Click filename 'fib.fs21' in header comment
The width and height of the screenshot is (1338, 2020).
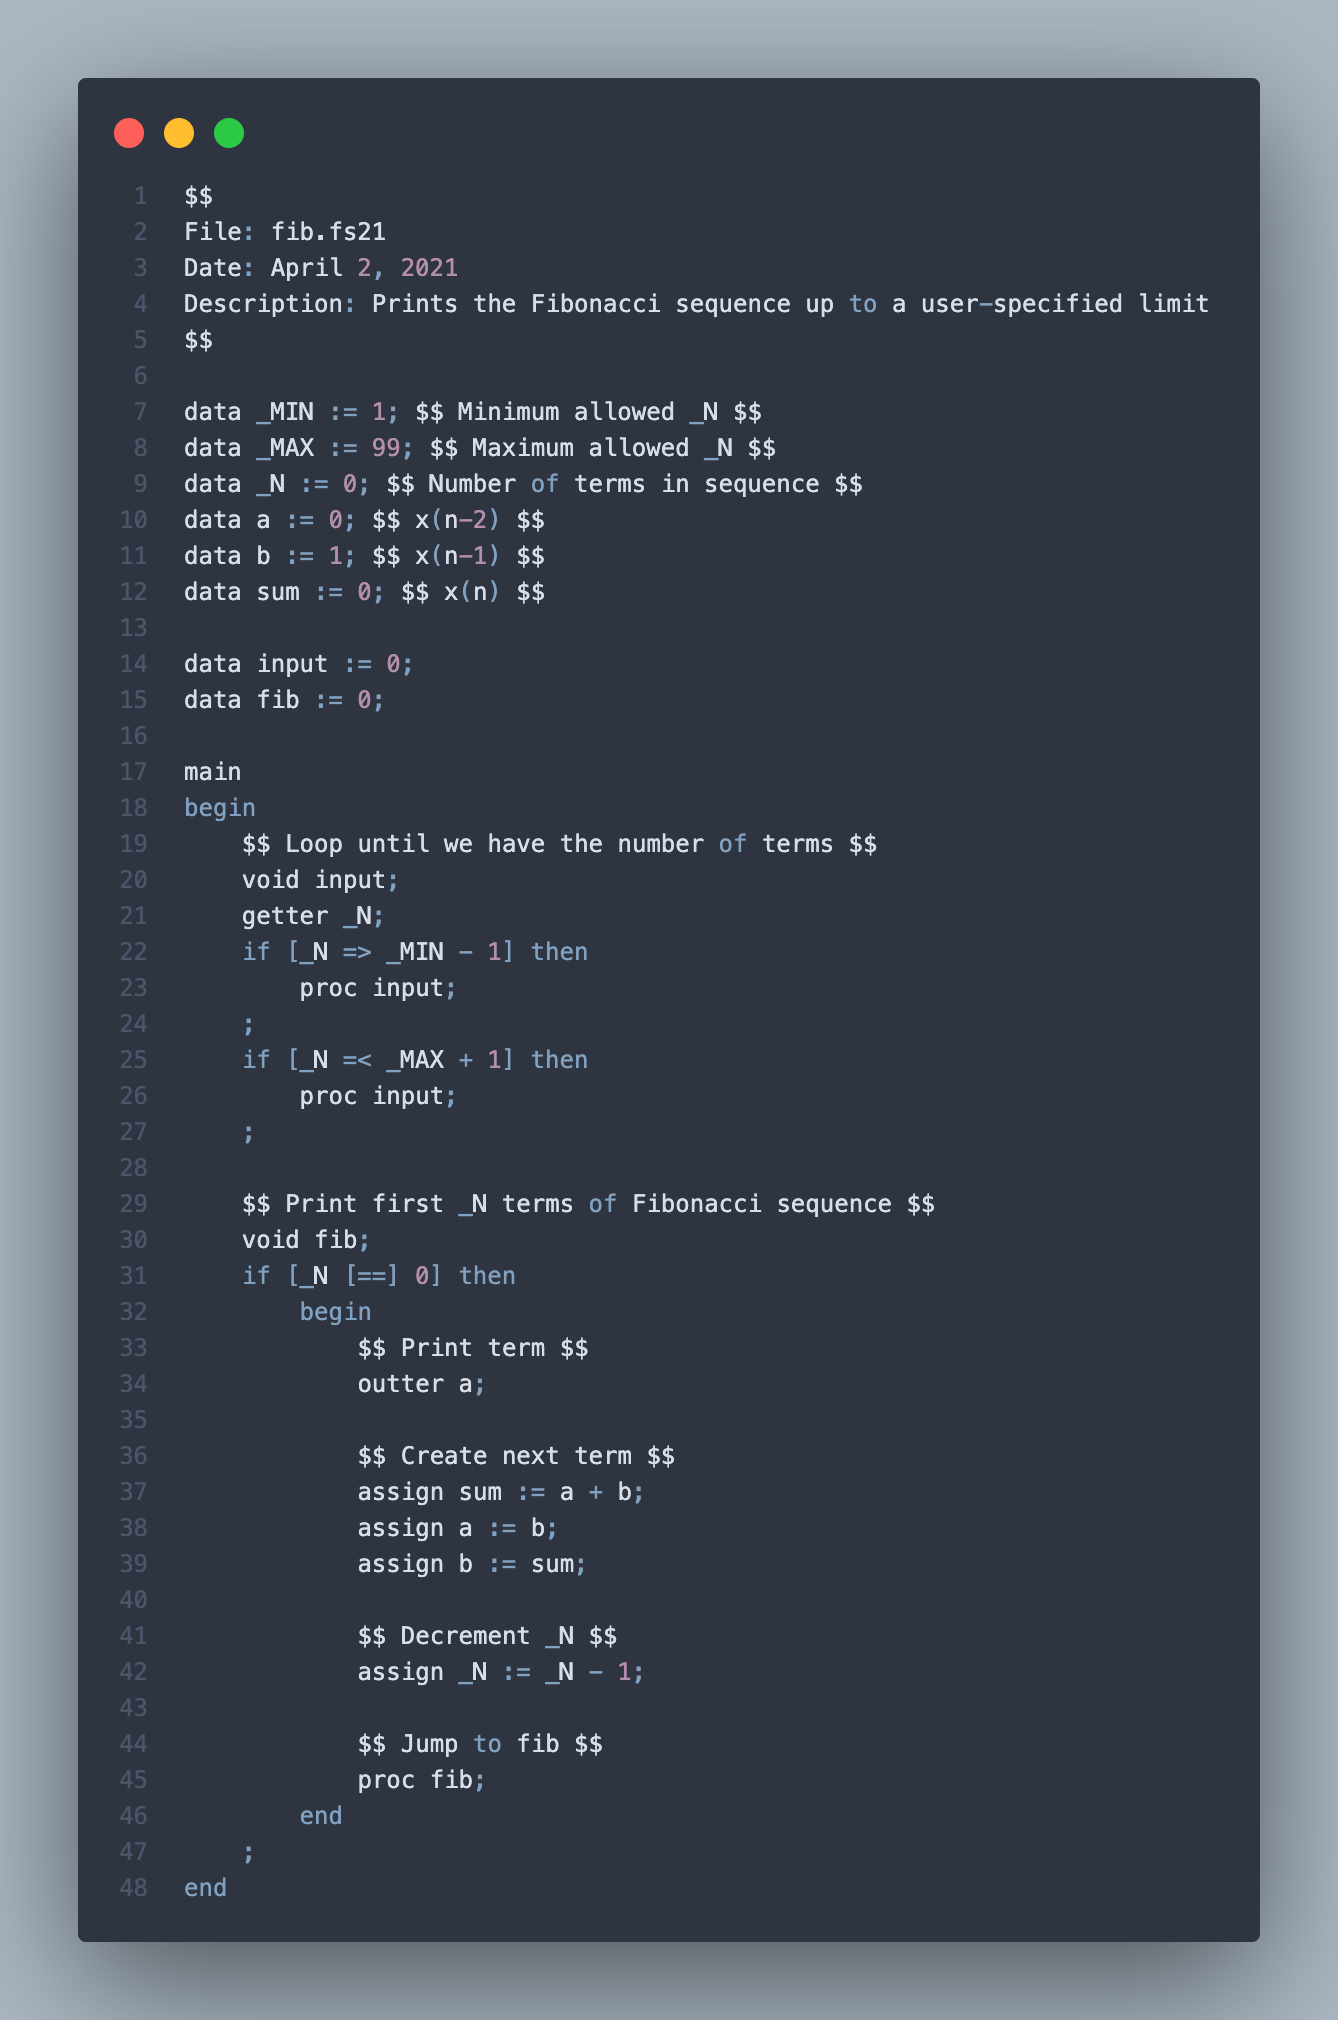tap(328, 232)
